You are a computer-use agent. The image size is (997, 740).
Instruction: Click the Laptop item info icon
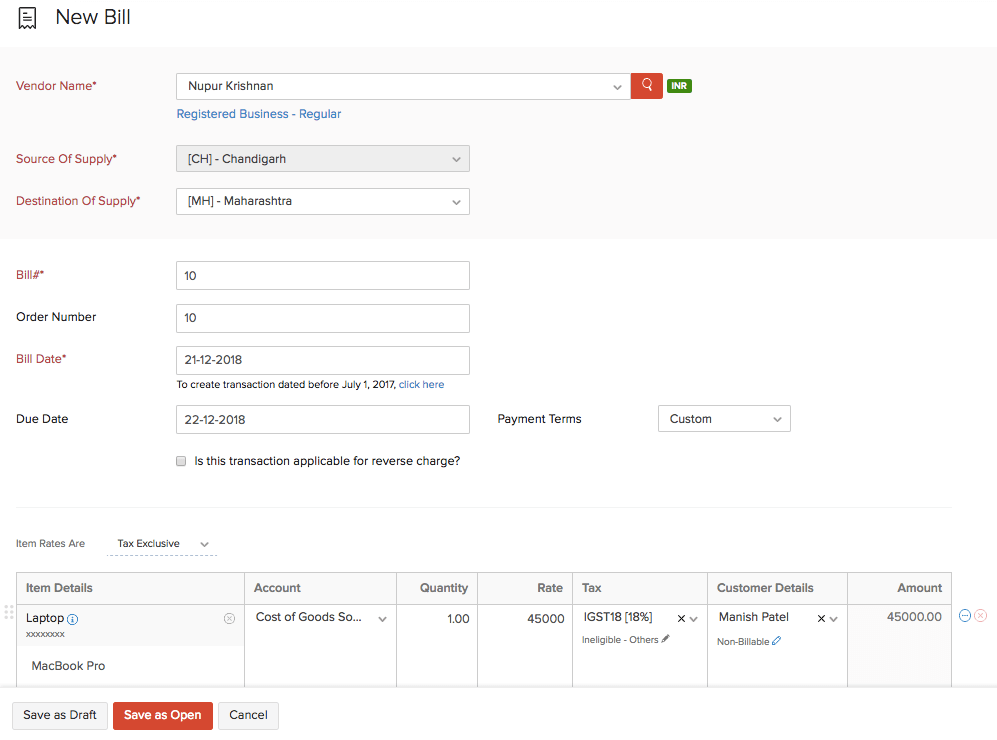pos(73,619)
